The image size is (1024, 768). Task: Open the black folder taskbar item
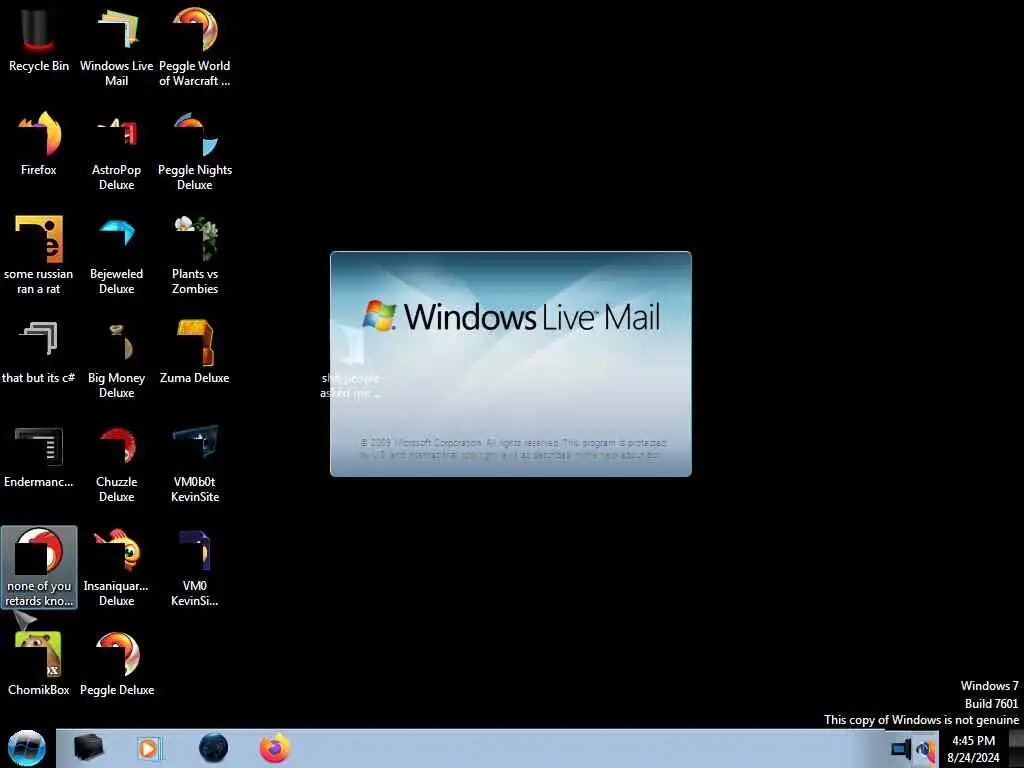88,748
